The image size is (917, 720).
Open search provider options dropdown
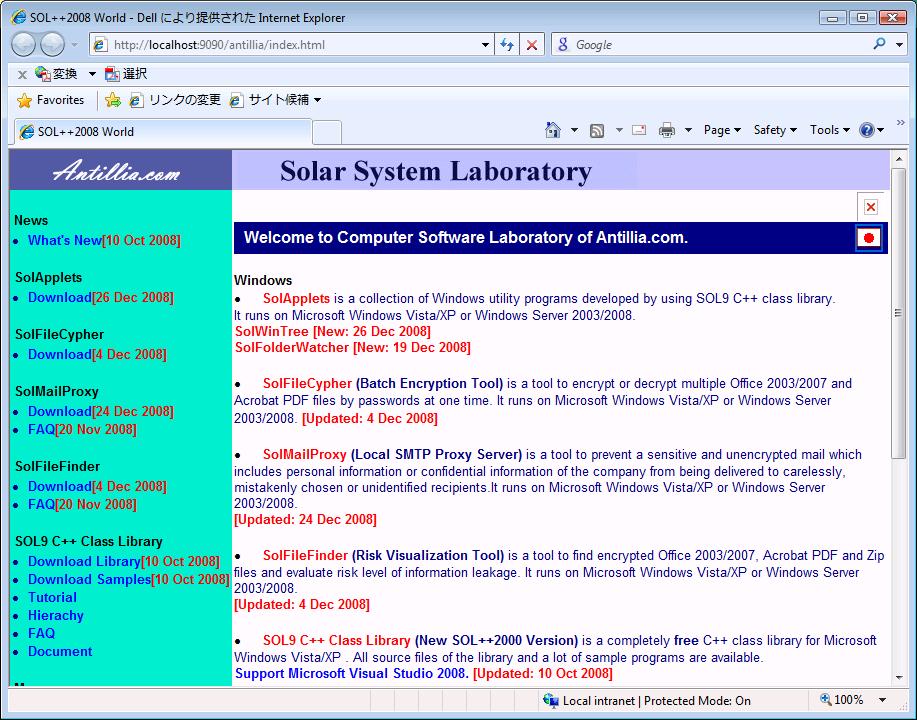coord(899,44)
